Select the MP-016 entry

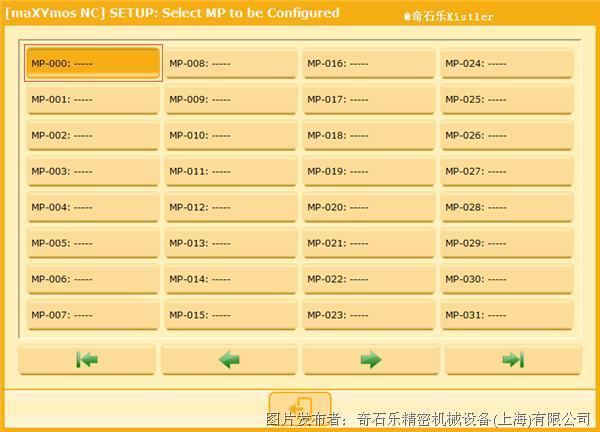point(369,63)
